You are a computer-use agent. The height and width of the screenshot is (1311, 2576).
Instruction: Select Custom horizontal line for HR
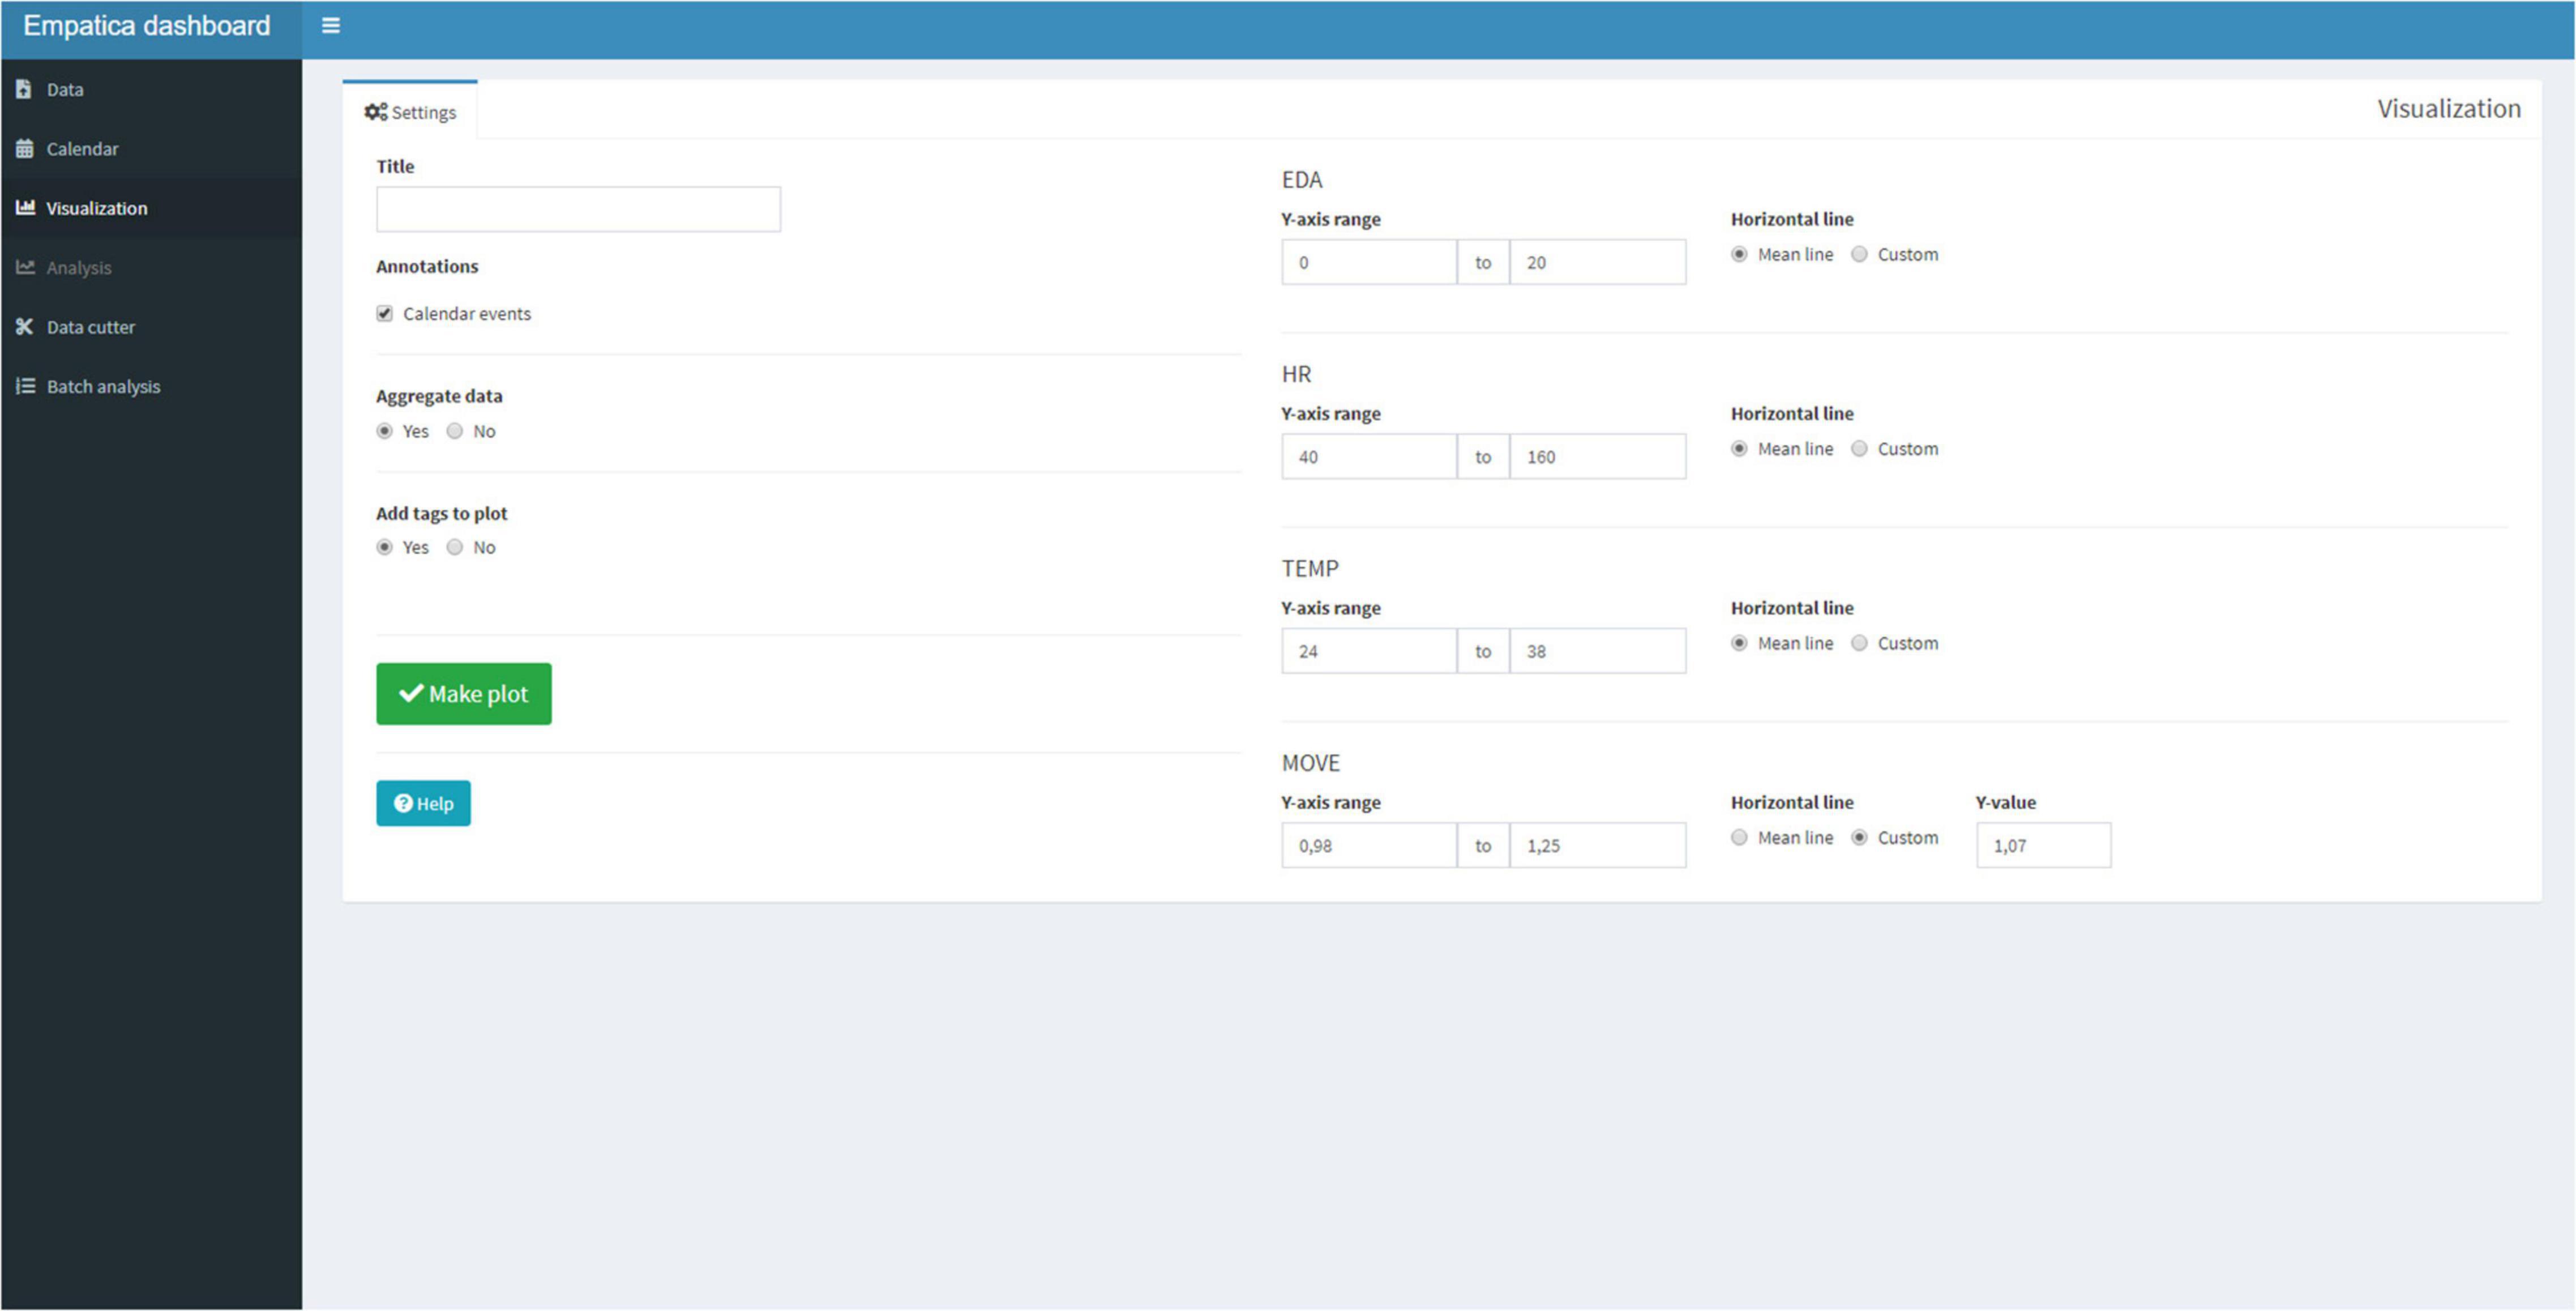(1860, 449)
